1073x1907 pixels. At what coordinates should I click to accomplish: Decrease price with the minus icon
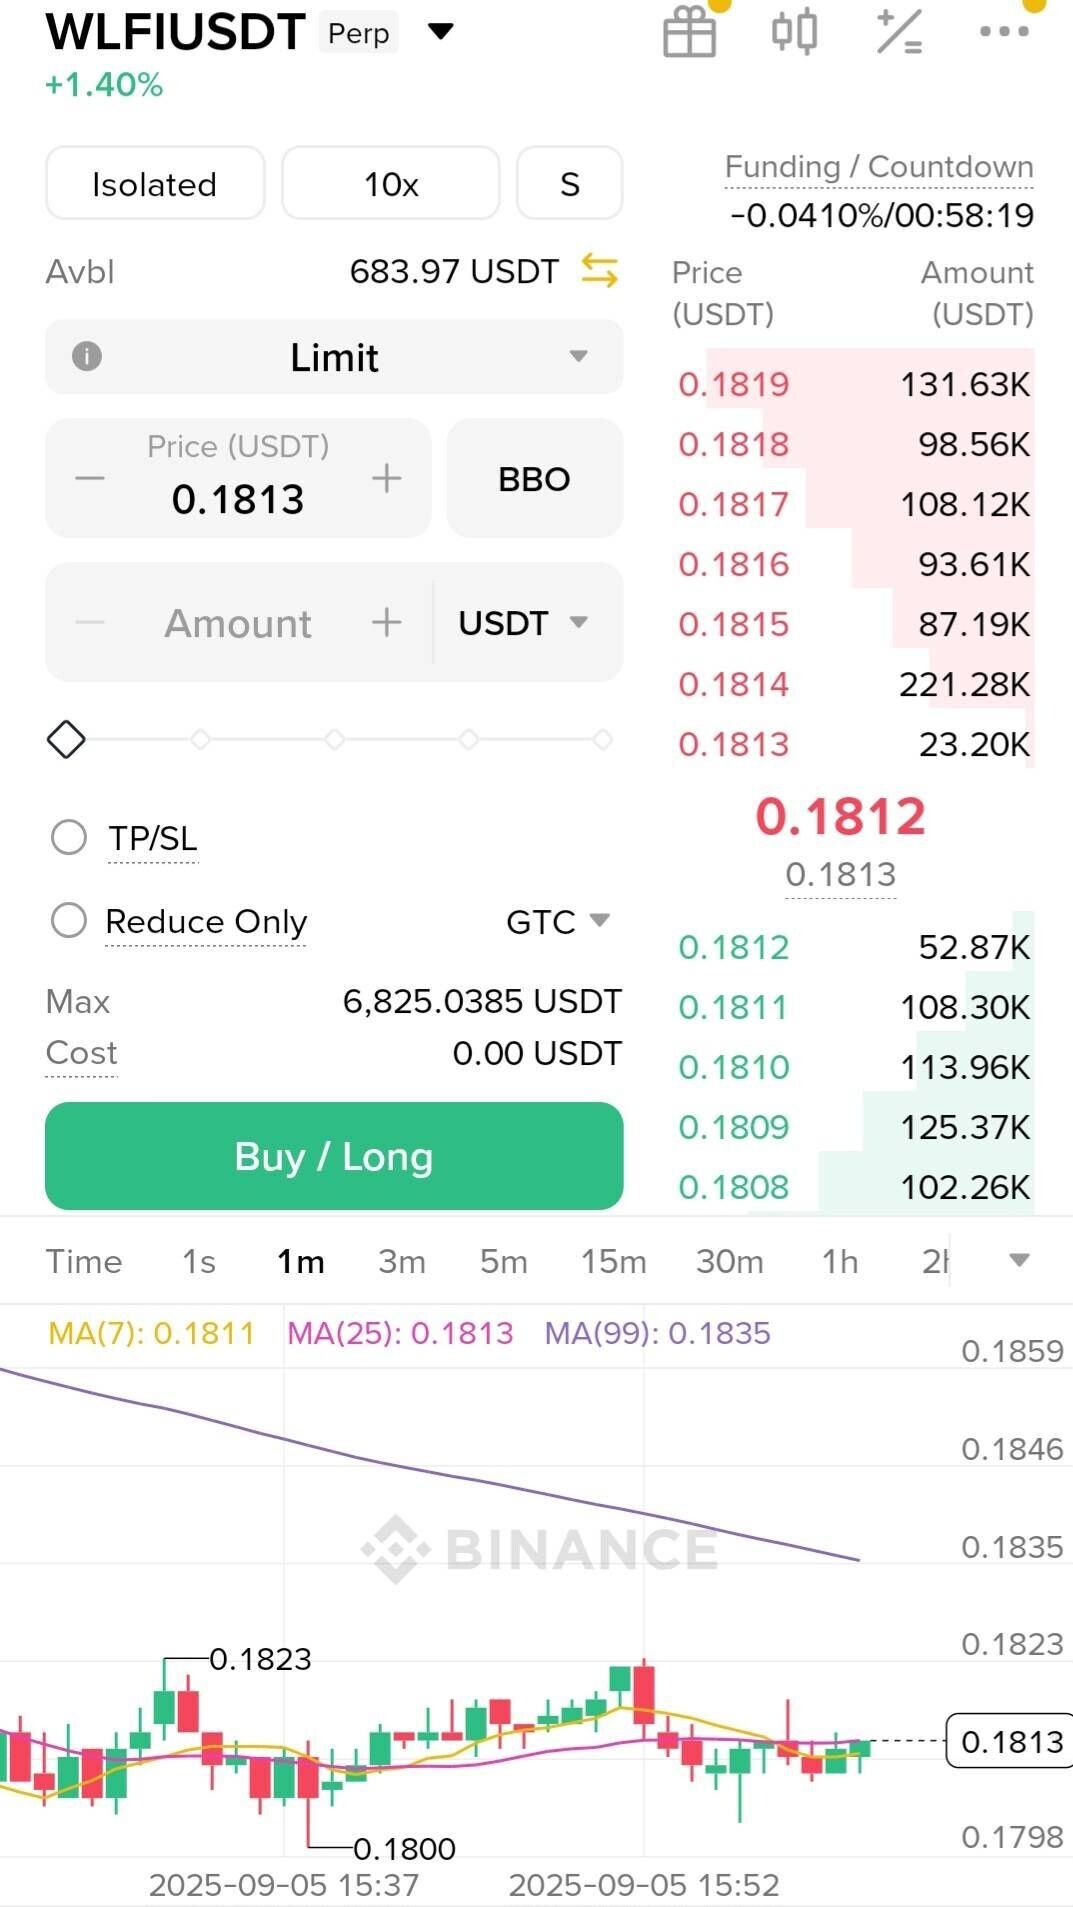[90, 479]
